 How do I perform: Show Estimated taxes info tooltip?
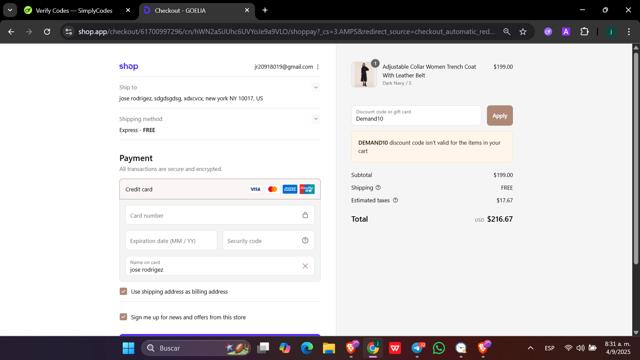click(395, 200)
